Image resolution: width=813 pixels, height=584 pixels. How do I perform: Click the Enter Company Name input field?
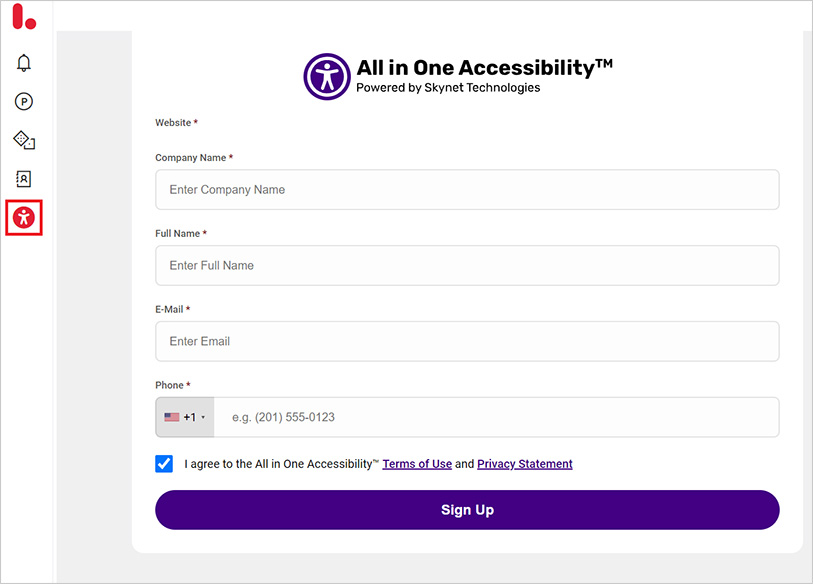click(x=466, y=189)
